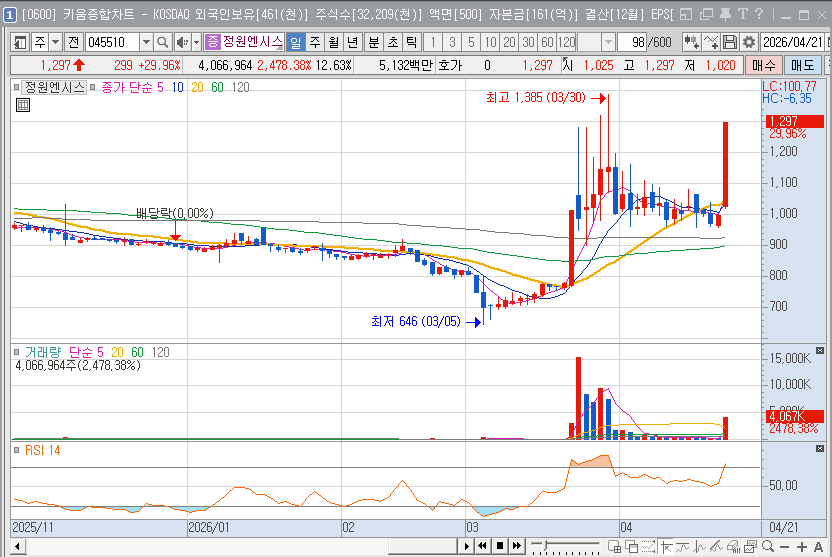Open the stock search magnifier icon

pos(163,42)
